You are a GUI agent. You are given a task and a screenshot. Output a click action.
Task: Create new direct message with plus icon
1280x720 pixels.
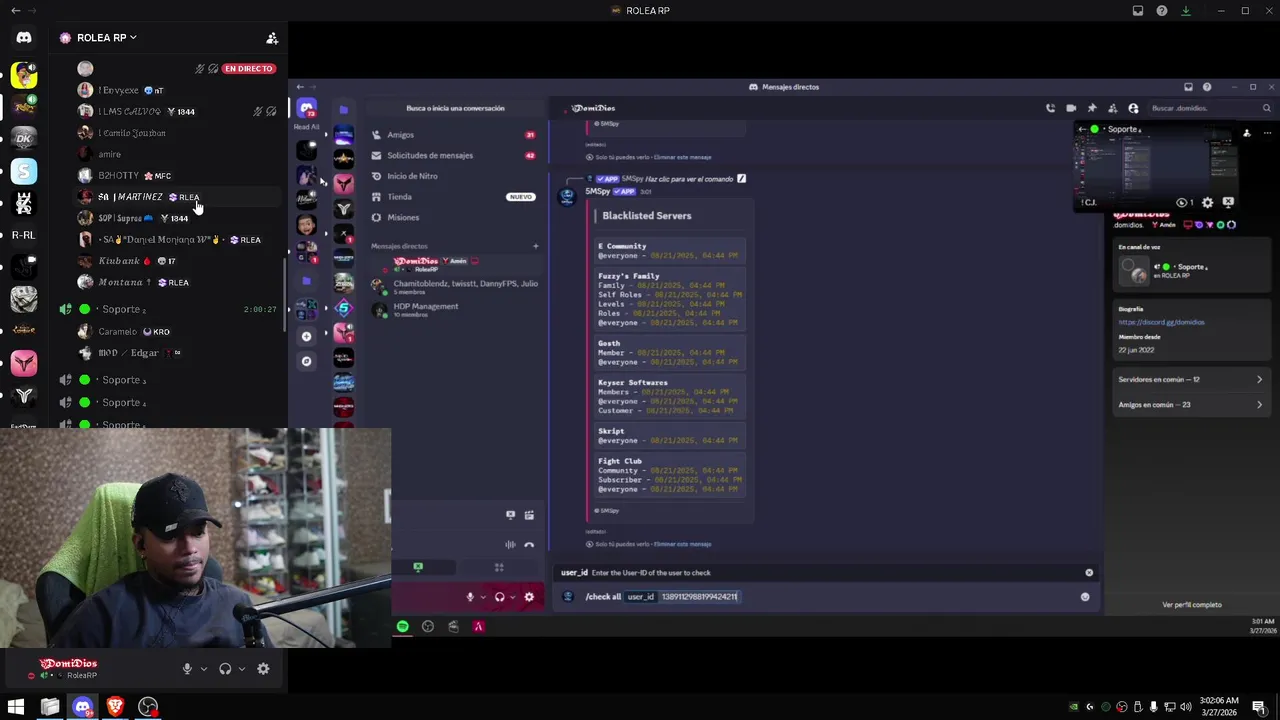(x=535, y=246)
